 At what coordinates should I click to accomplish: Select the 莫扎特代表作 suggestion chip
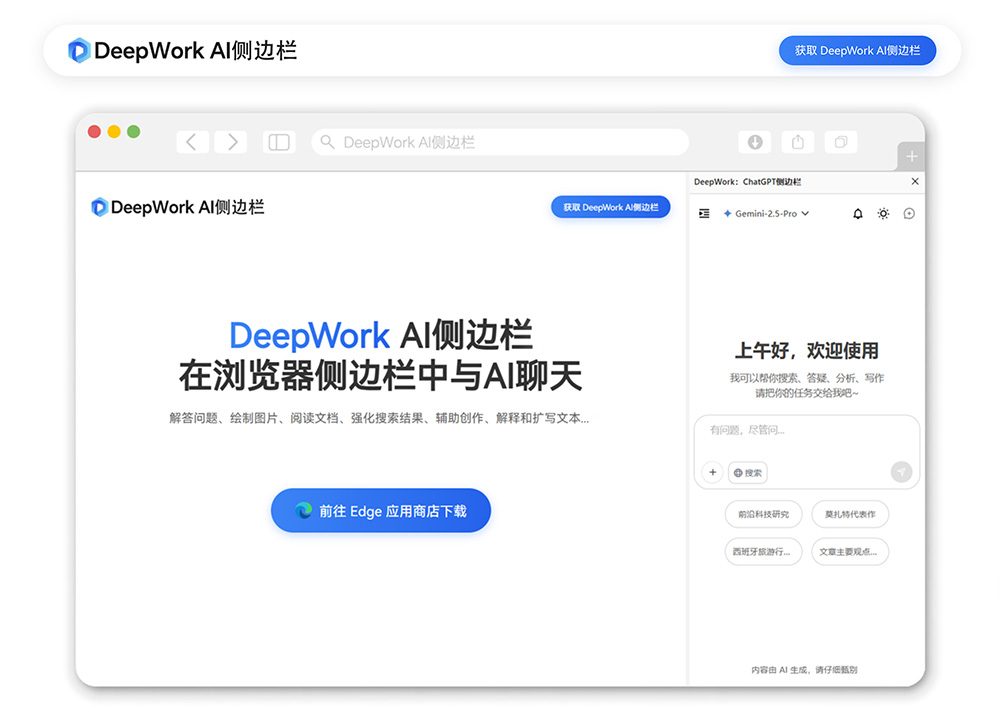pyautogui.click(x=850, y=514)
